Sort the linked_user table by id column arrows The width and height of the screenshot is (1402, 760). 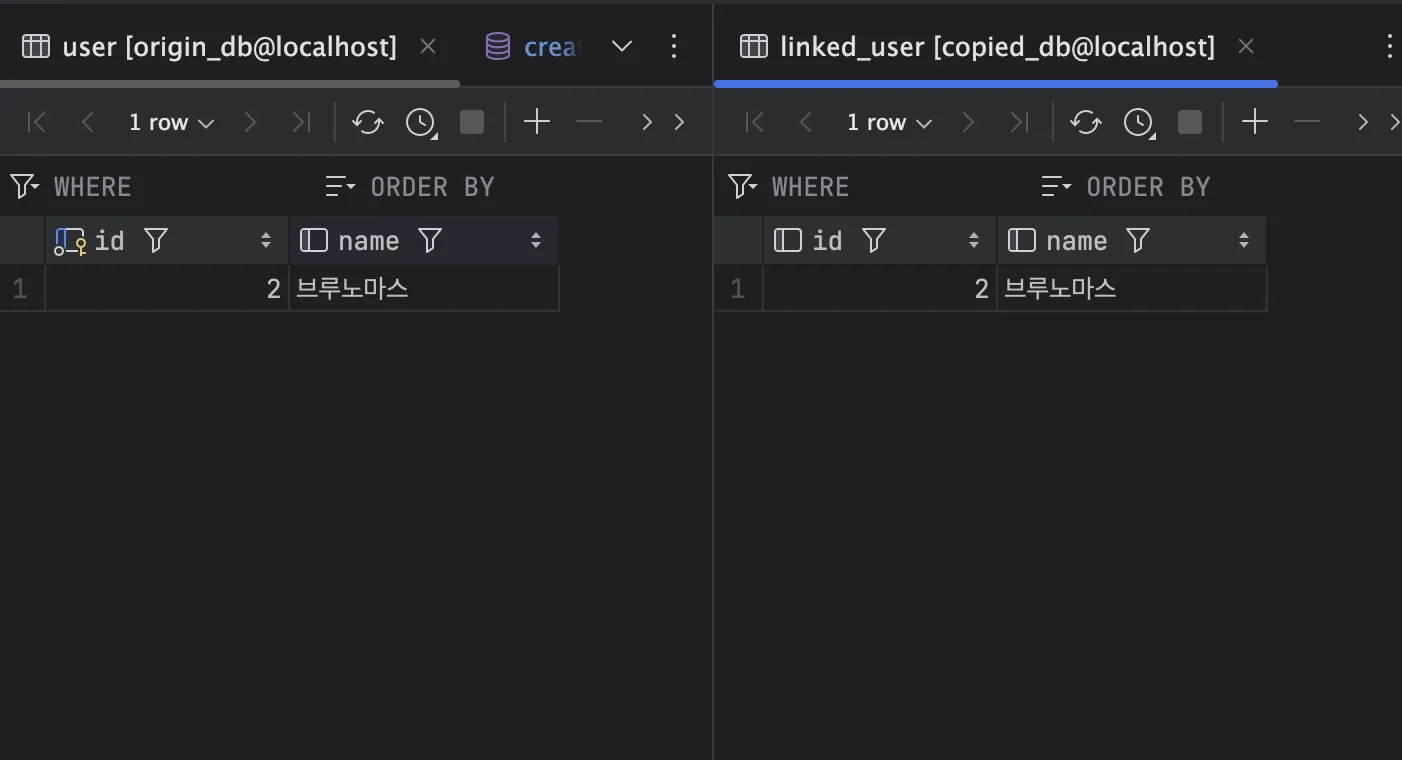[x=974, y=240]
